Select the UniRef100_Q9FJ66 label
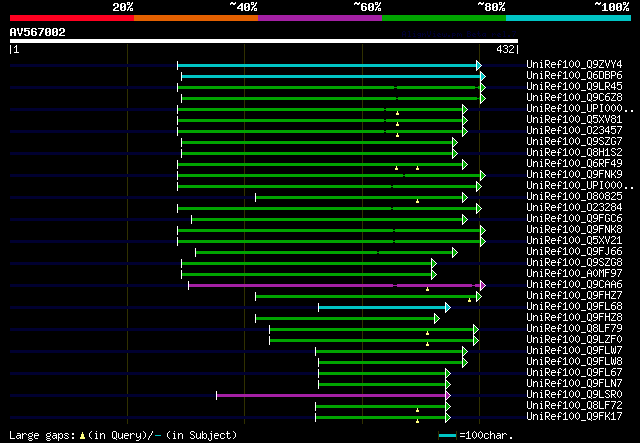This screenshot has height=443, width=640. [574, 252]
